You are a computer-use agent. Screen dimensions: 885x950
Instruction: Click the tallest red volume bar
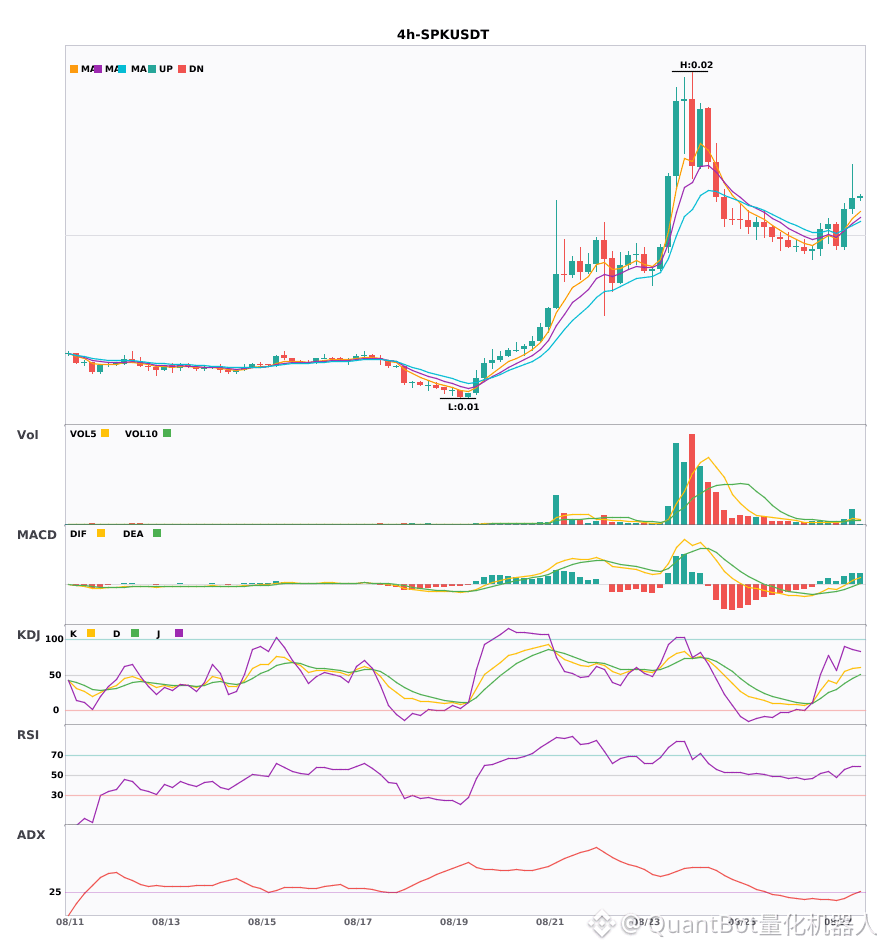click(692, 479)
